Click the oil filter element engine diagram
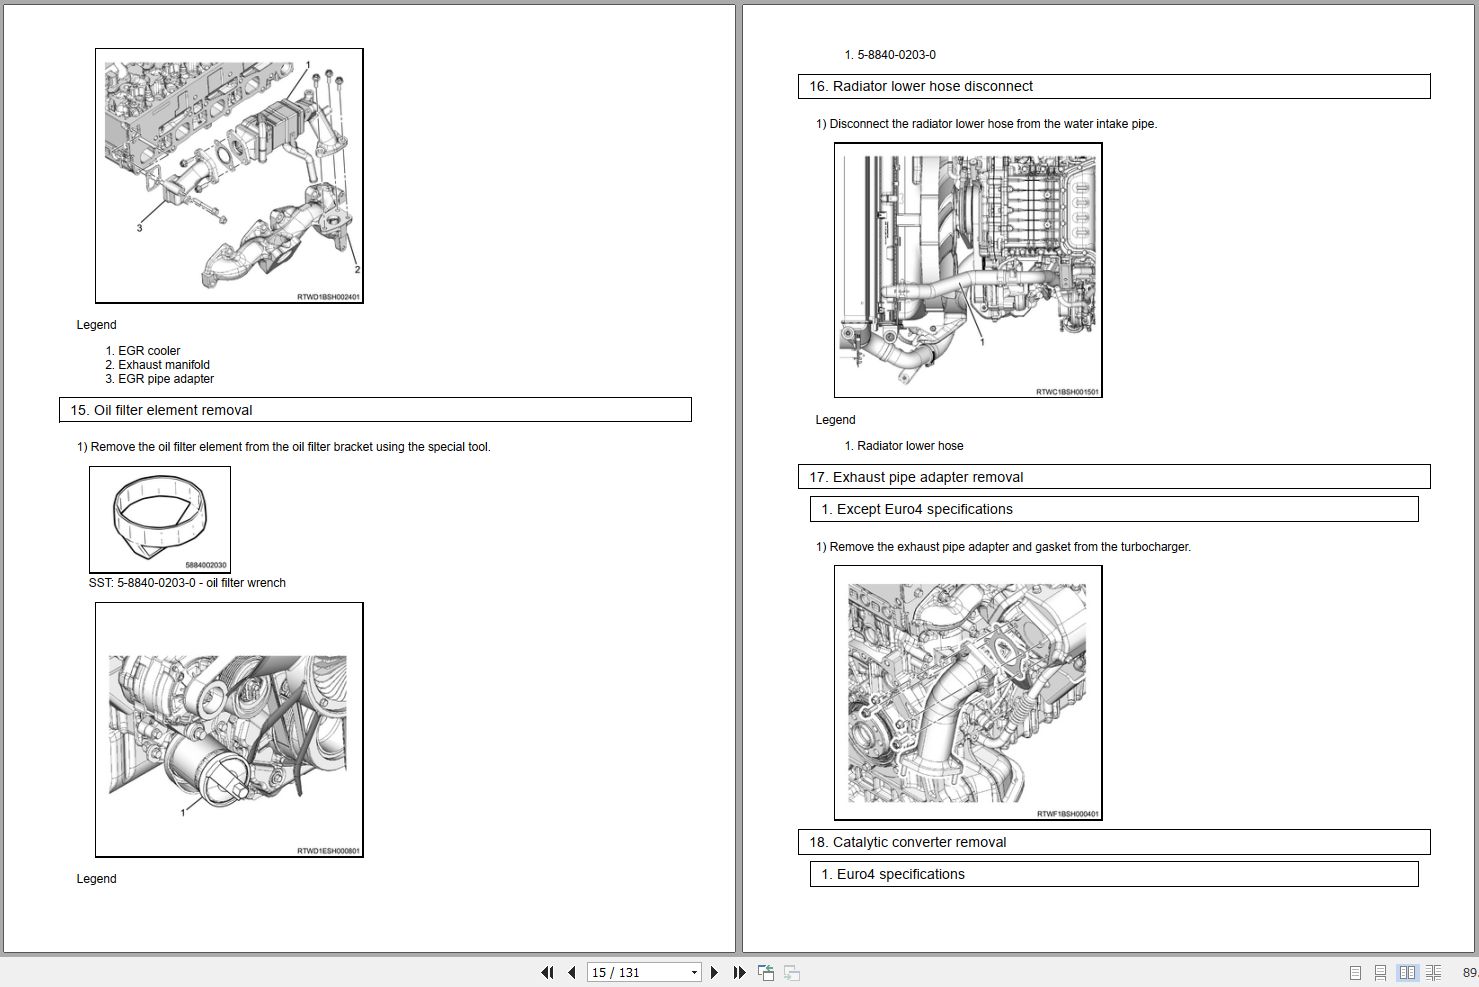 229,730
